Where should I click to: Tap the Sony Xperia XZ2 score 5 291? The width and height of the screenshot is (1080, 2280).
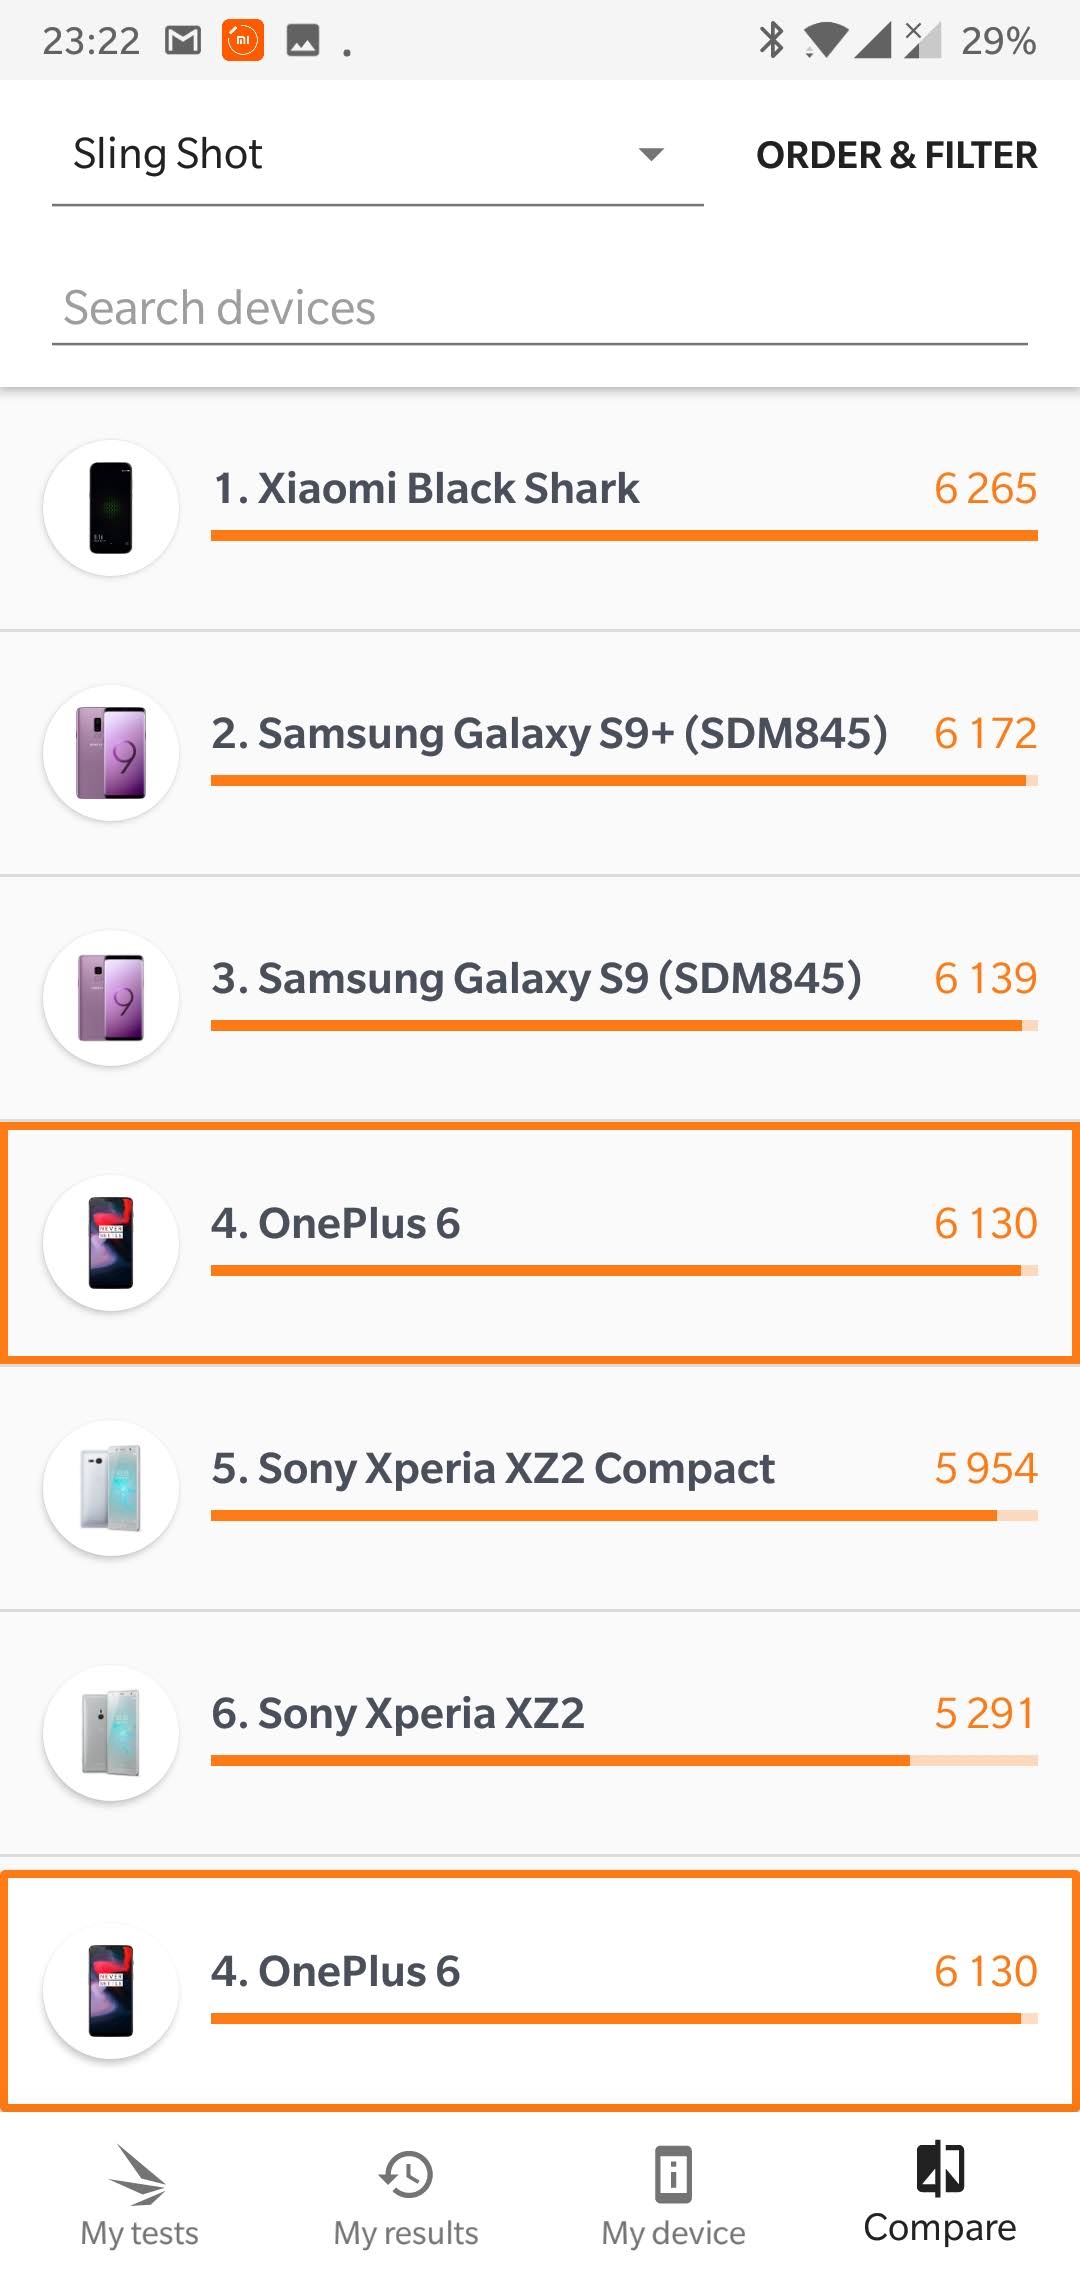tap(985, 1714)
